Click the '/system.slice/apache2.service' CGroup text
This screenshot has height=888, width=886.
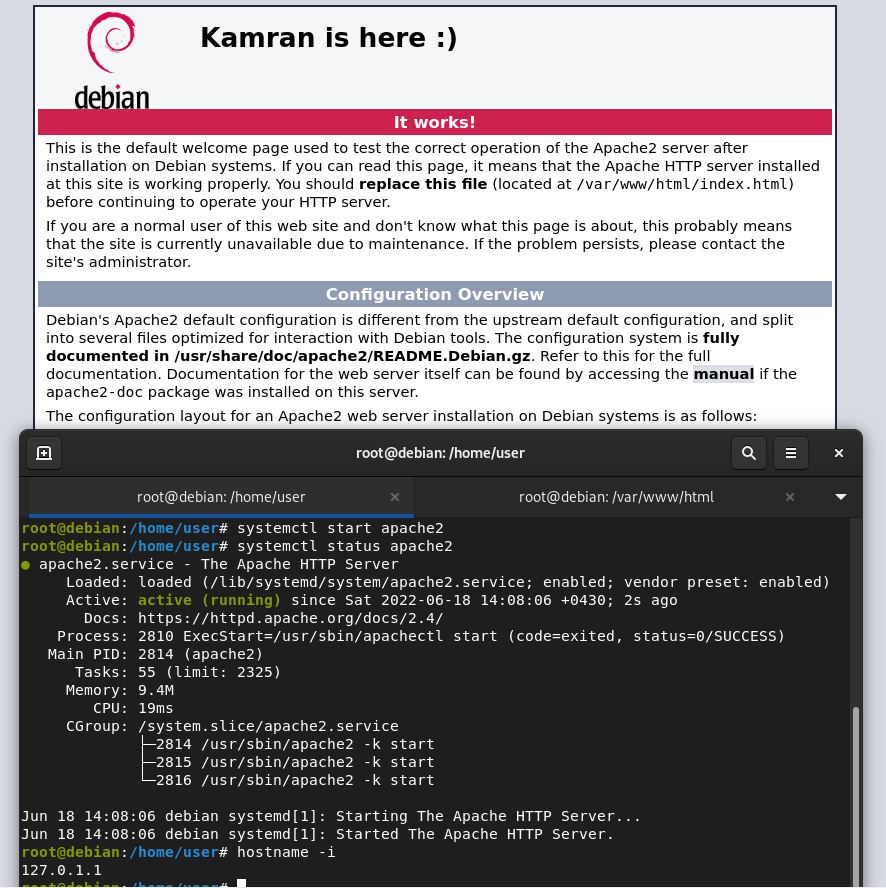tap(268, 727)
